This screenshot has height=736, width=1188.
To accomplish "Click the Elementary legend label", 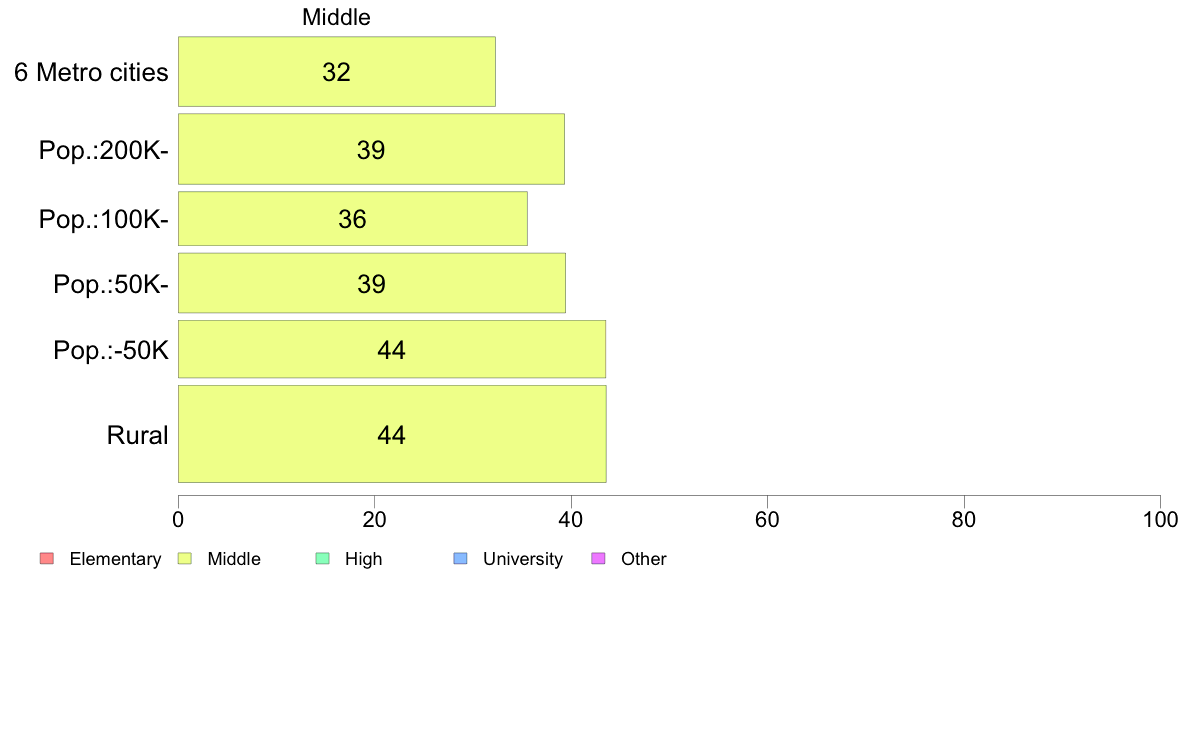I will tap(115, 559).
